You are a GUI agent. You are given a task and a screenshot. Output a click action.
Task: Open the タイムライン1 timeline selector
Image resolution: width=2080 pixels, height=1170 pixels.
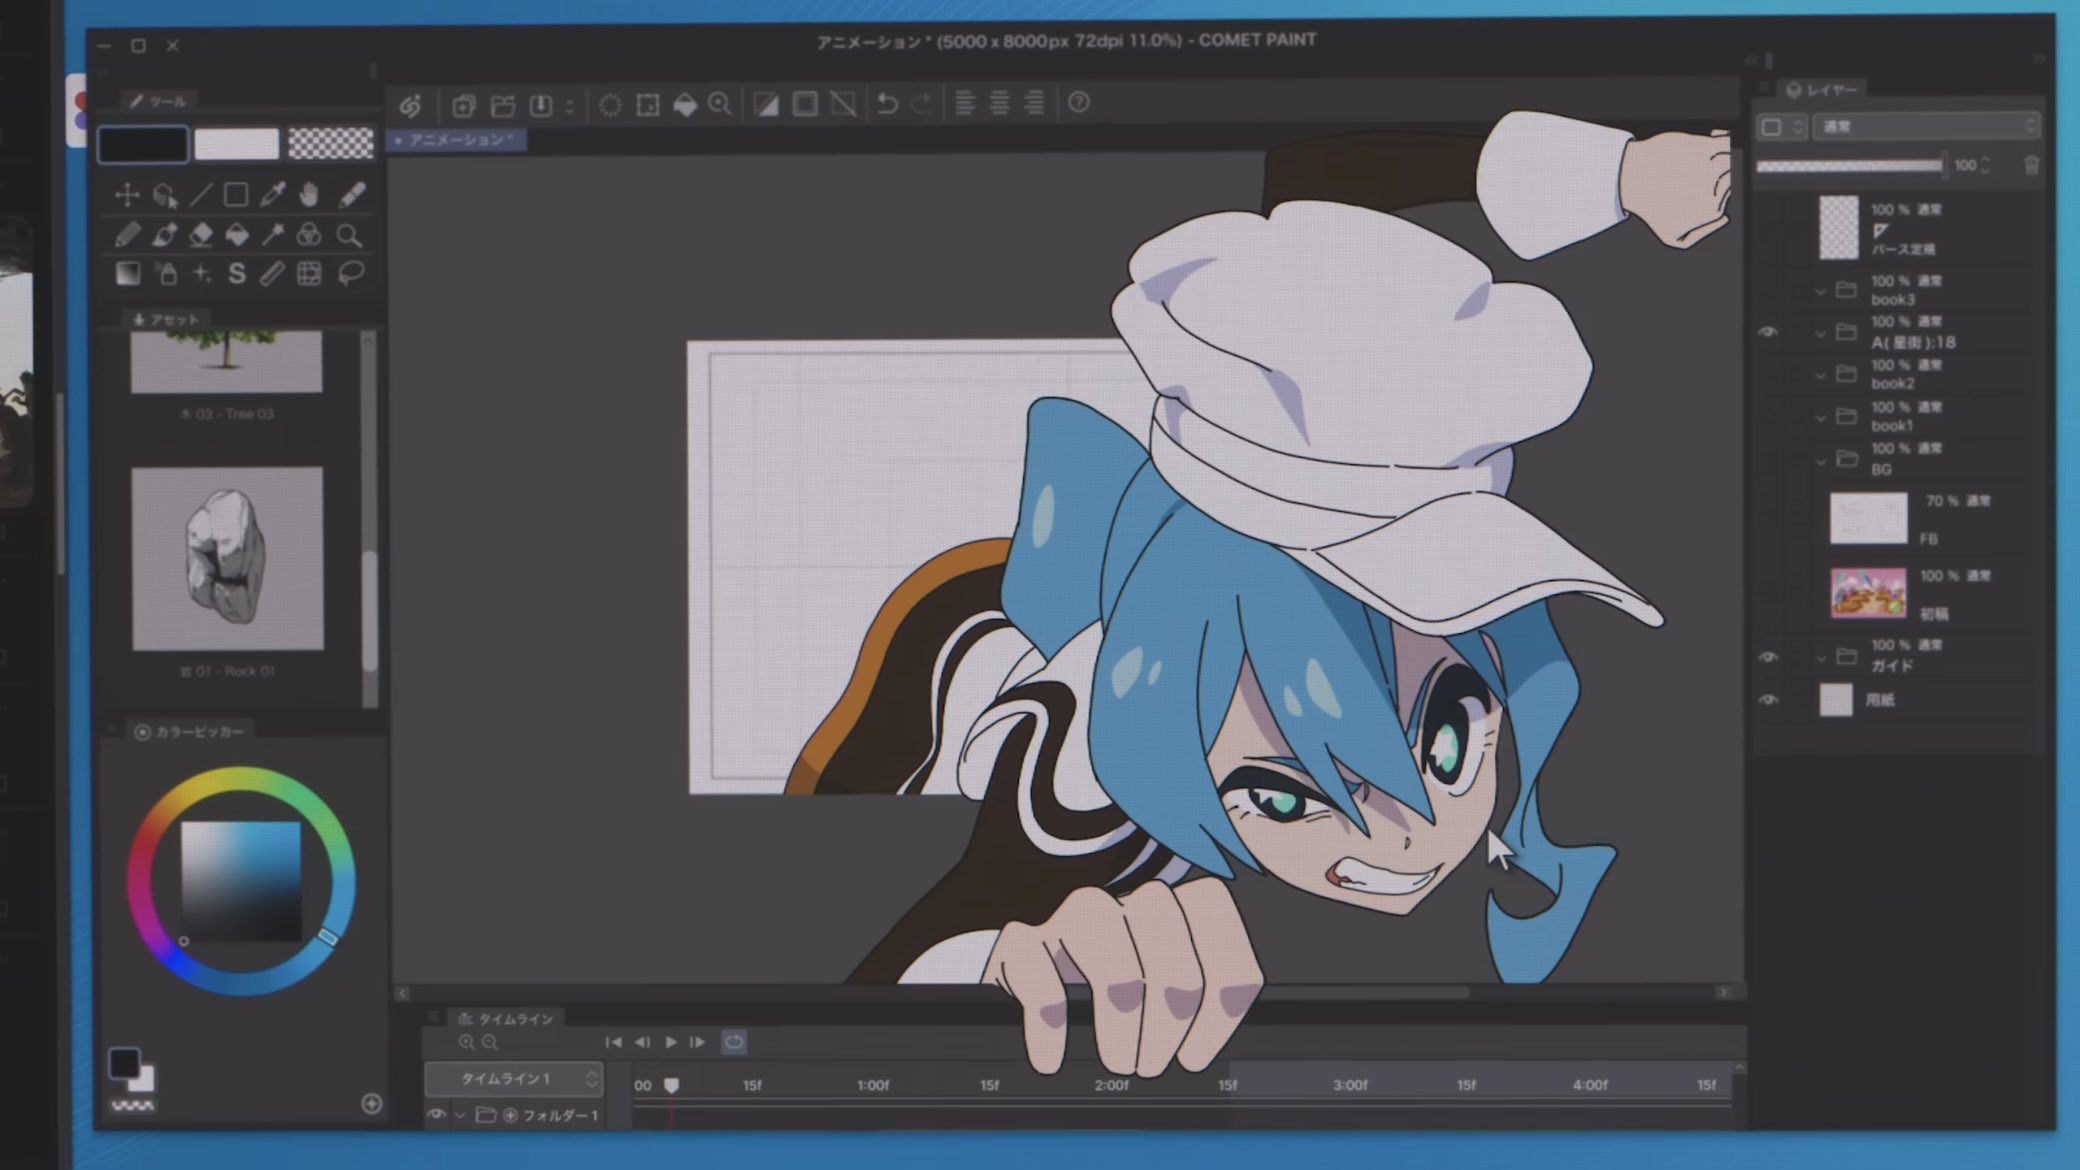(514, 1078)
